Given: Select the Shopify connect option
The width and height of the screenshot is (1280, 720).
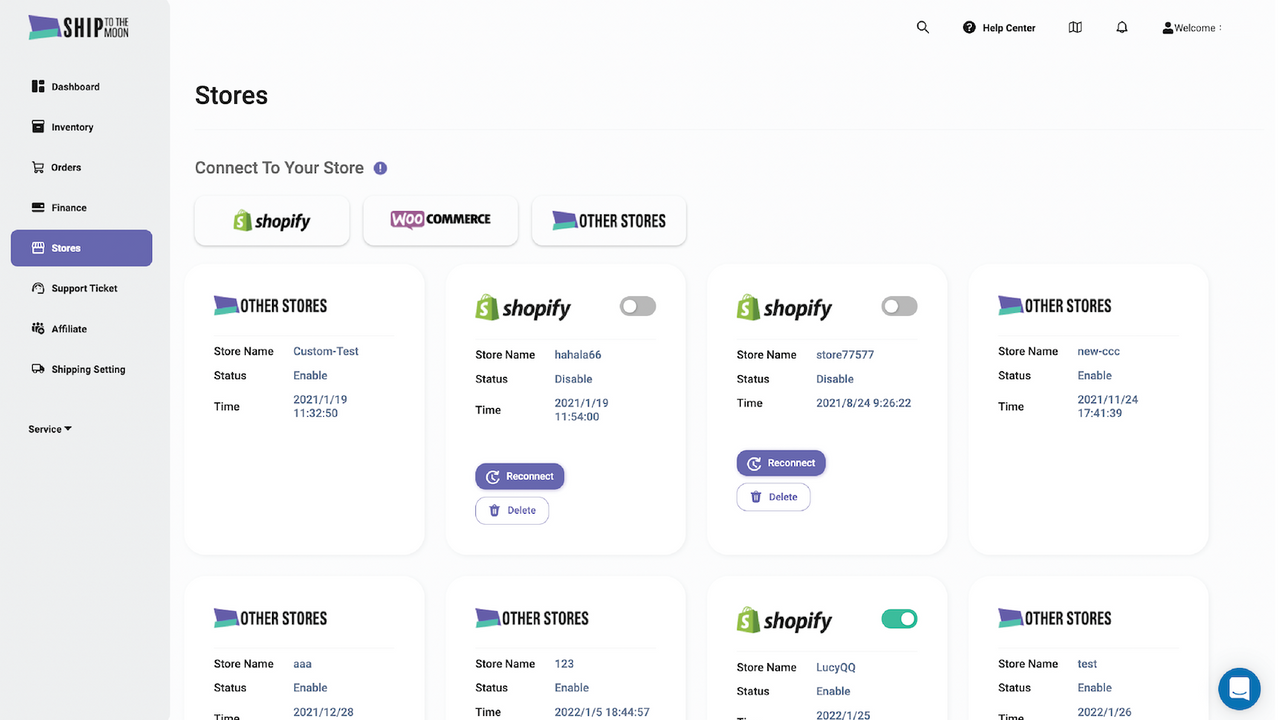Looking at the screenshot, I should tap(271, 220).
